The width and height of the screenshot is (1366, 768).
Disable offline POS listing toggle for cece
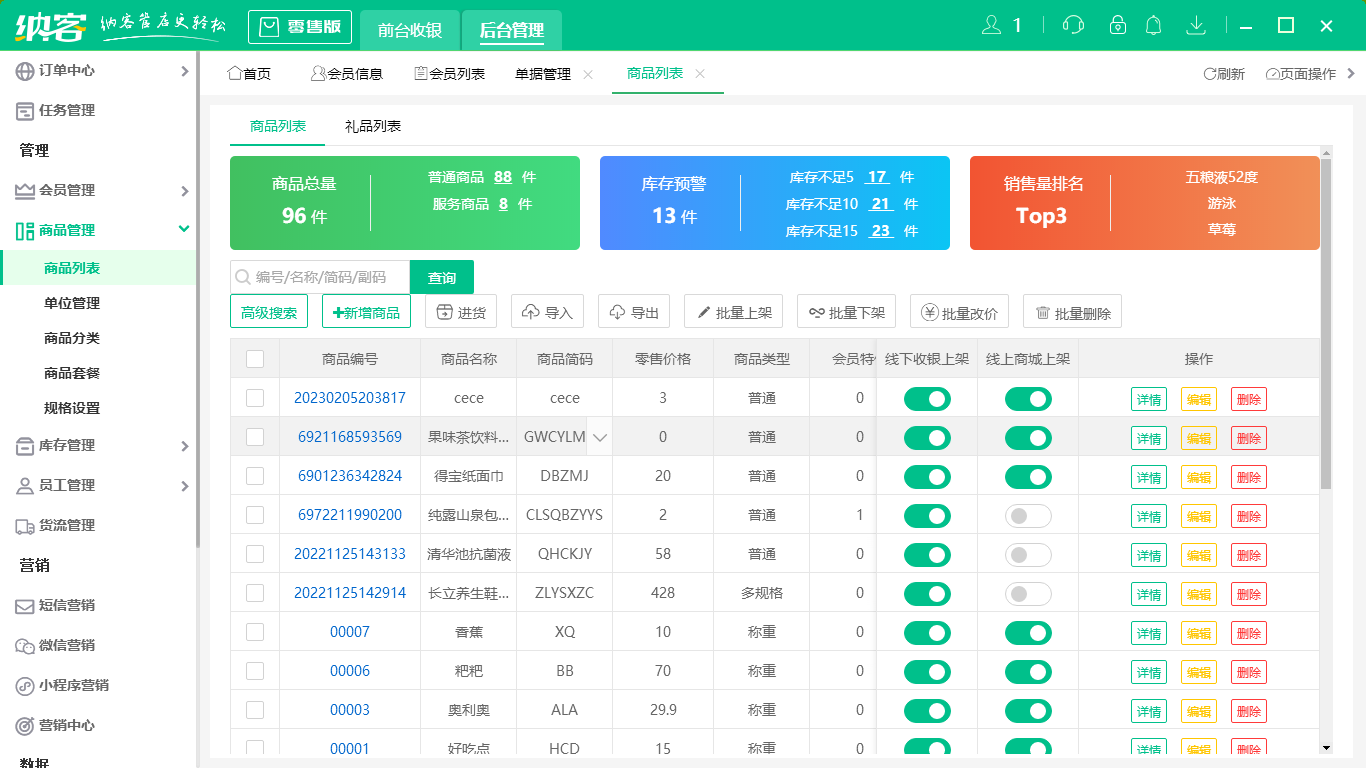point(927,398)
